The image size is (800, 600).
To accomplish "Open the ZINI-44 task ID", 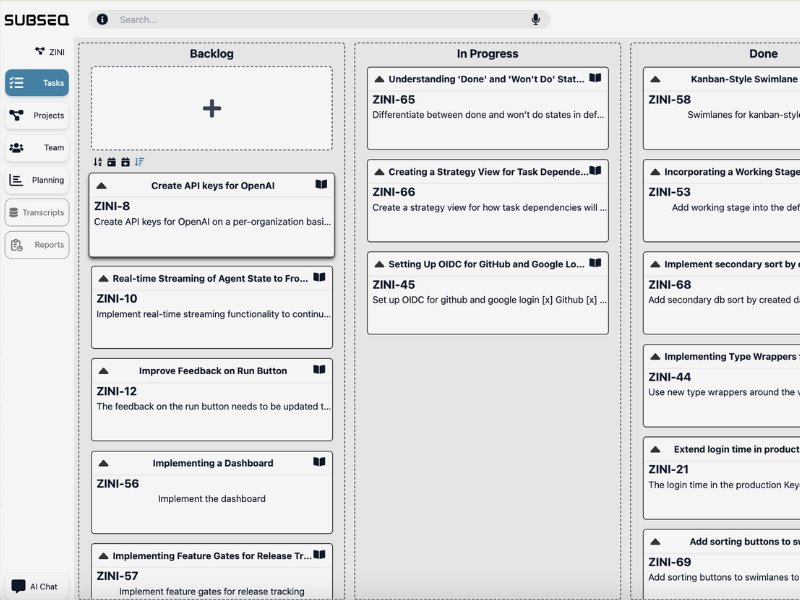I will click(670, 377).
